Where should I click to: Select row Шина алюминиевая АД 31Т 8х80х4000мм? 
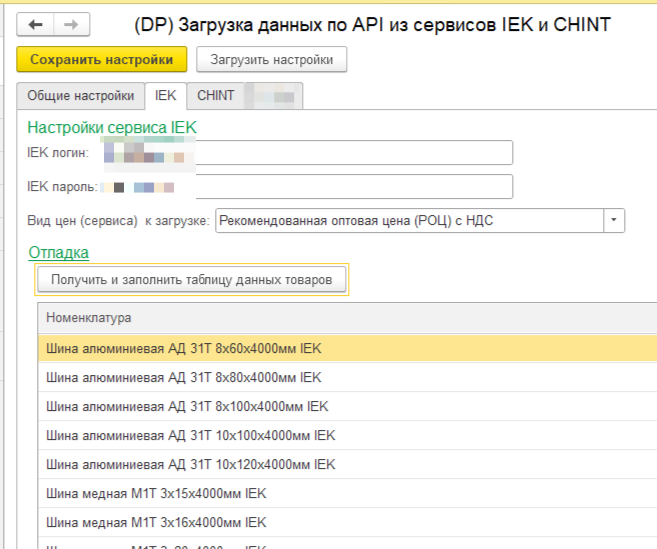pyautogui.click(x=184, y=377)
